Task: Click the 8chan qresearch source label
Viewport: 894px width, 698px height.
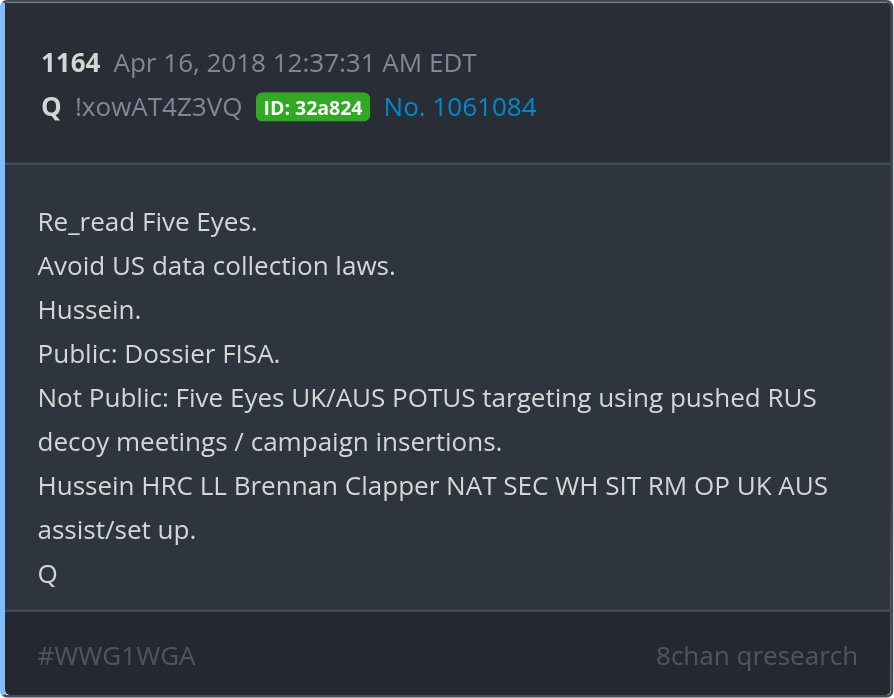Action: 756,656
